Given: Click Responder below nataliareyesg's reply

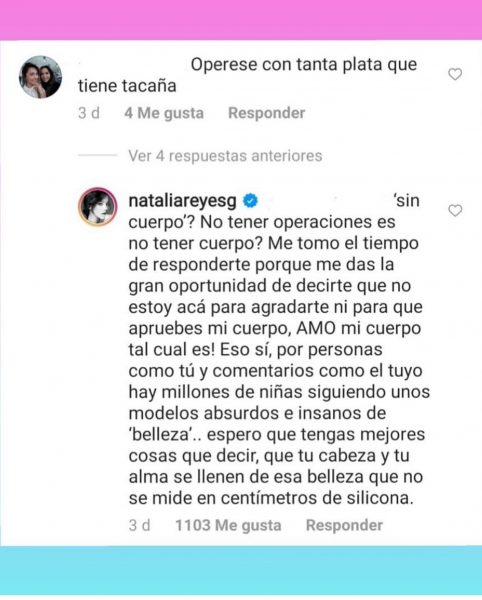Looking at the screenshot, I should point(344,525).
